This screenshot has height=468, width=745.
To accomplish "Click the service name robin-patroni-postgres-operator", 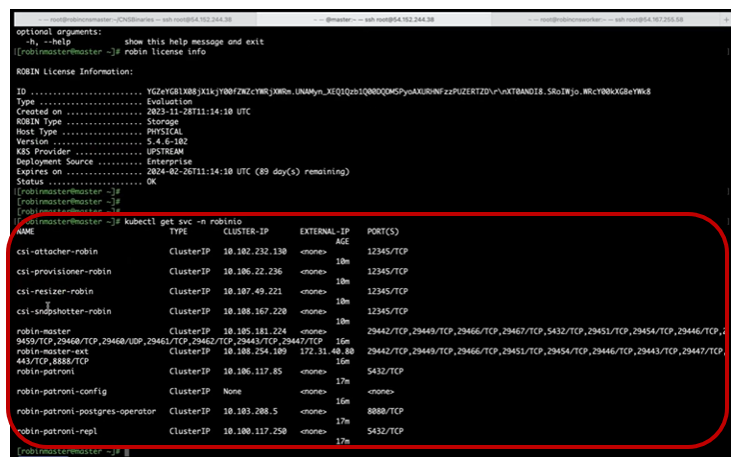I will click(x=86, y=411).
